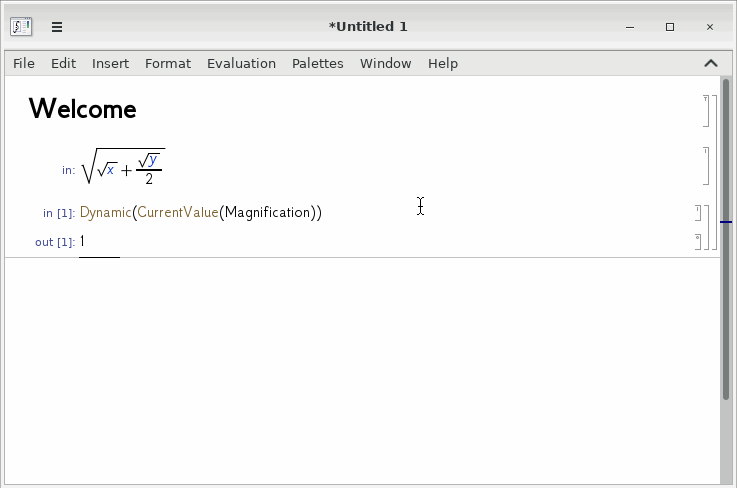Select the outer input/output group bracket
The height and width of the screenshot is (488, 737).
point(707,227)
